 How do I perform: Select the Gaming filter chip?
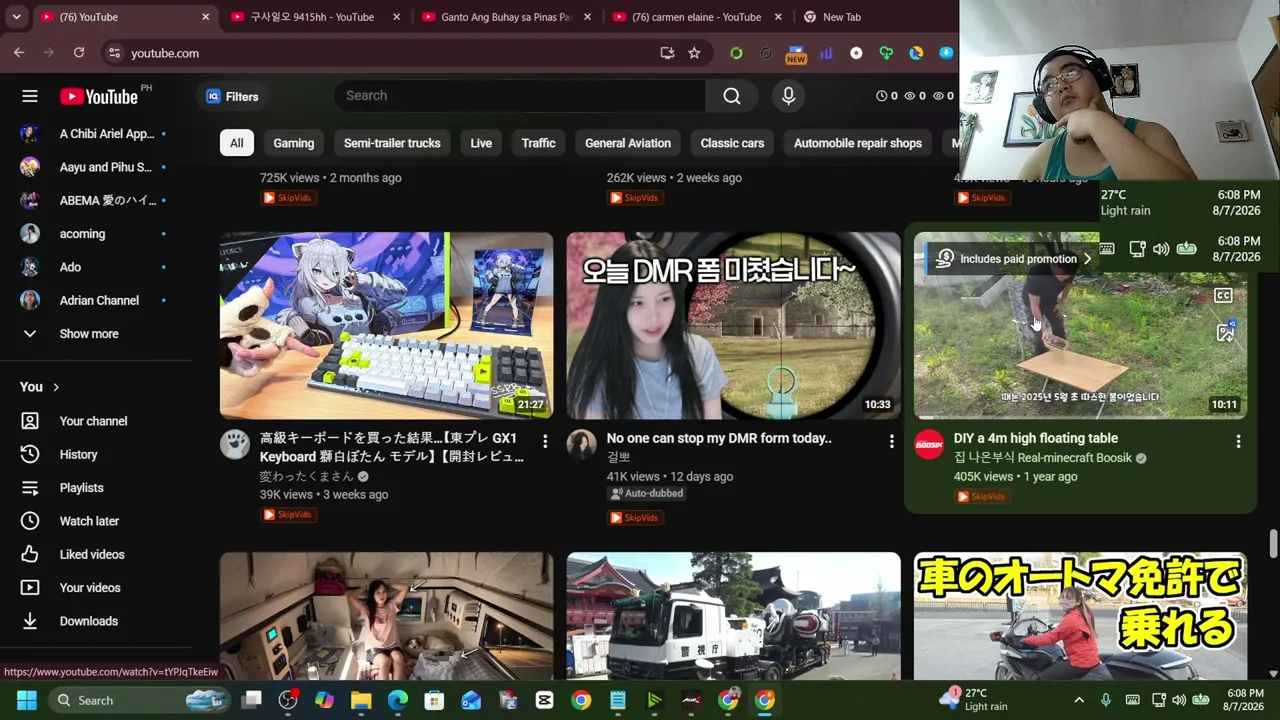294,143
